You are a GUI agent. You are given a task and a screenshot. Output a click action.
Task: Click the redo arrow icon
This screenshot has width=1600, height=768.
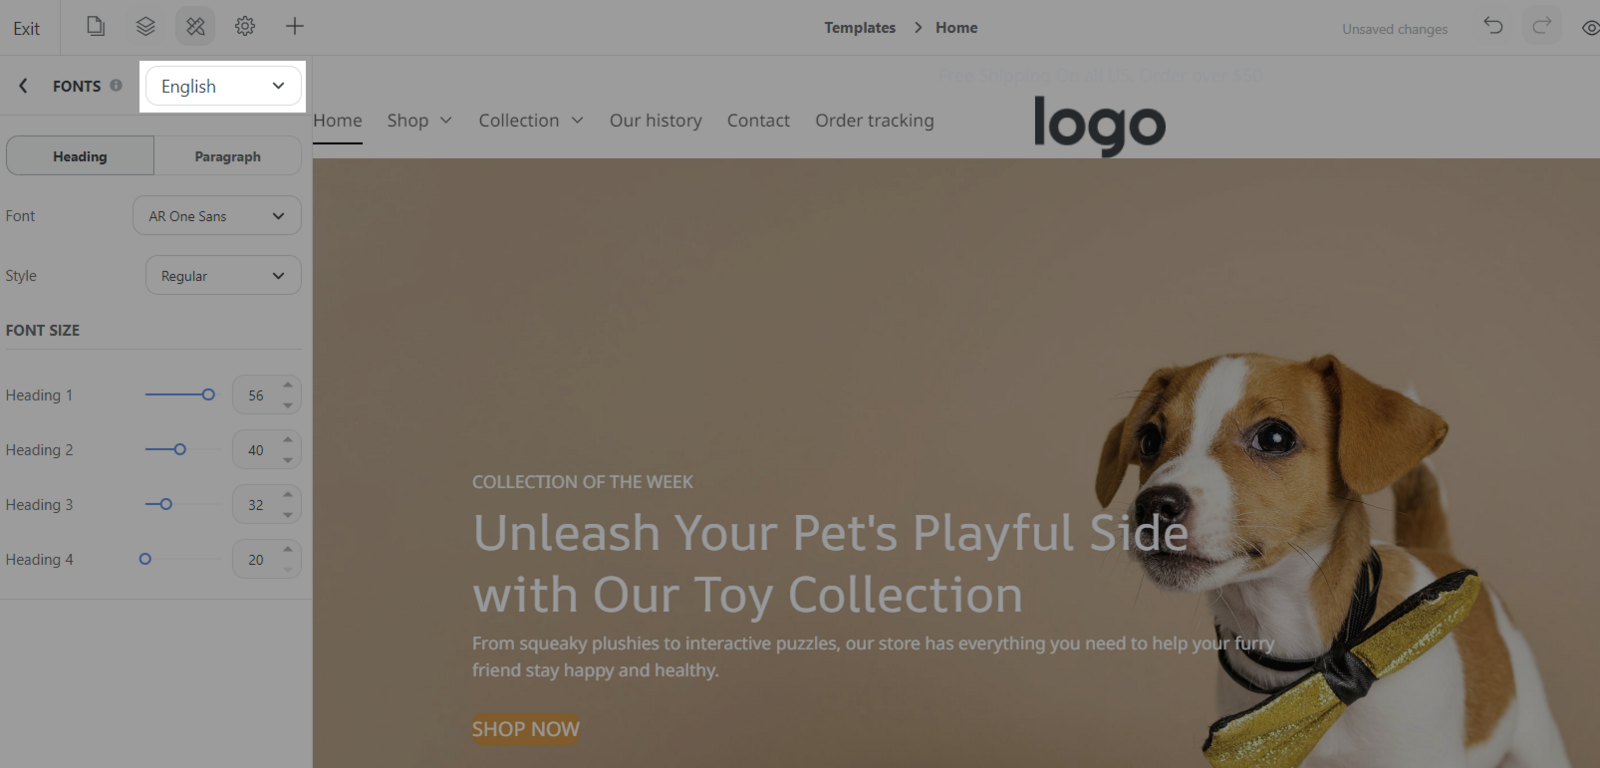1542,26
